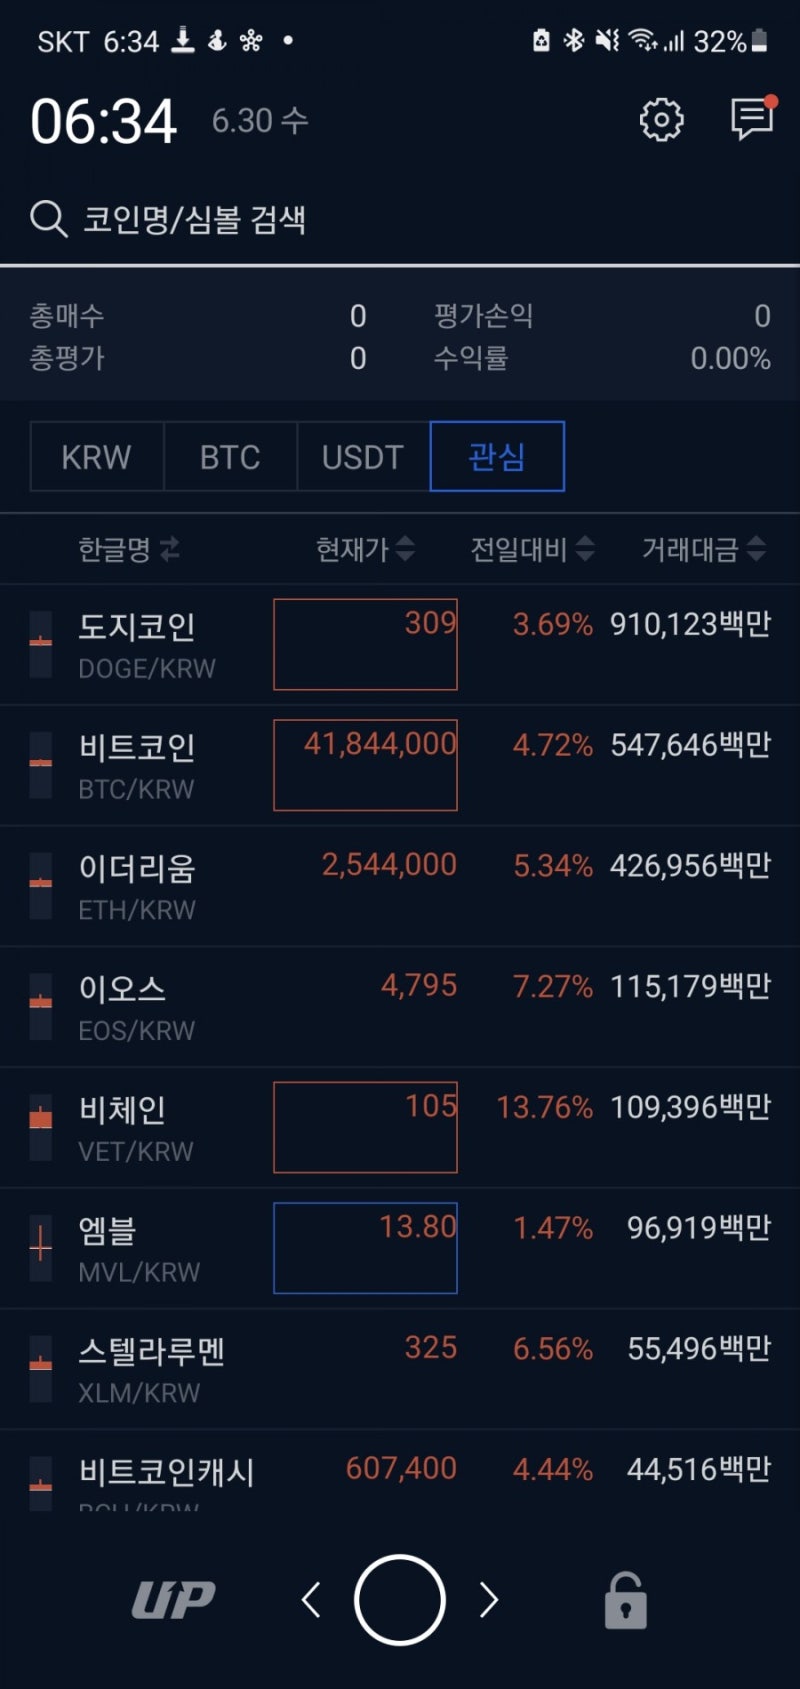Open the announcements message icon
The width and height of the screenshot is (800, 1689).
tap(751, 120)
